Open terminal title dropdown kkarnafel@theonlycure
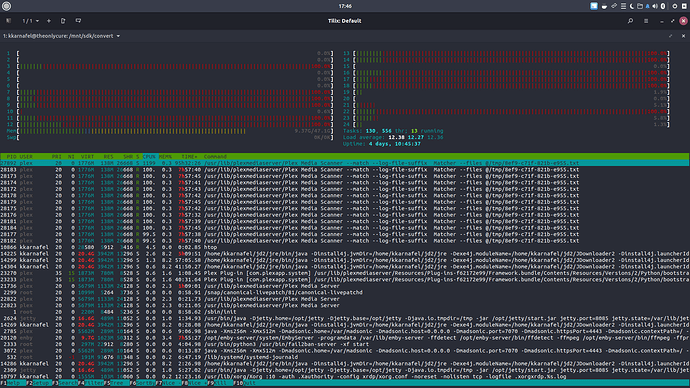690x388 pixels. pyautogui.click(x=62, y=36)
